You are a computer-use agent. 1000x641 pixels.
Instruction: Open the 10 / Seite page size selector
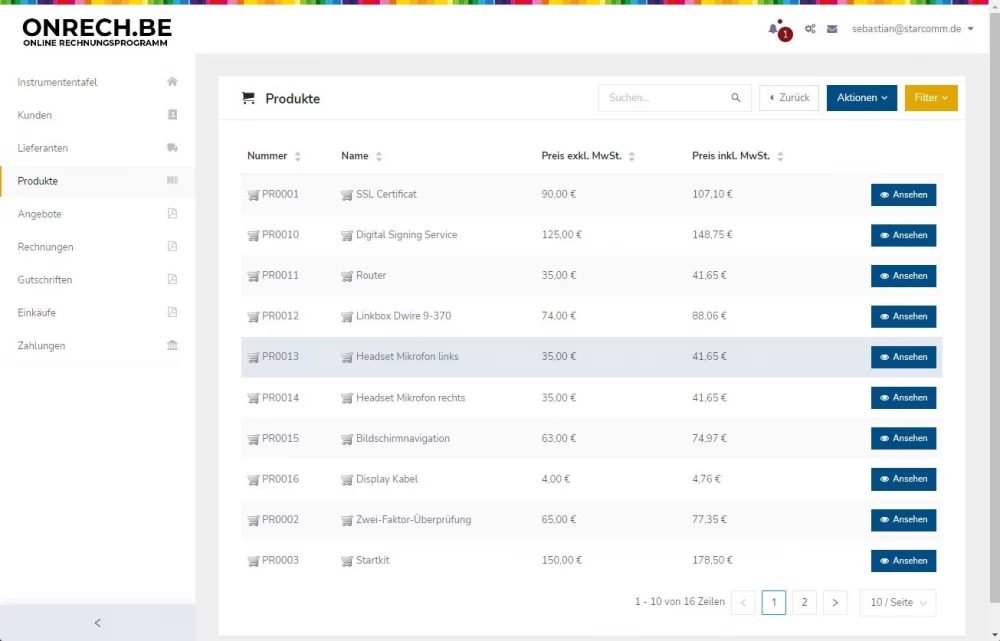897,602
